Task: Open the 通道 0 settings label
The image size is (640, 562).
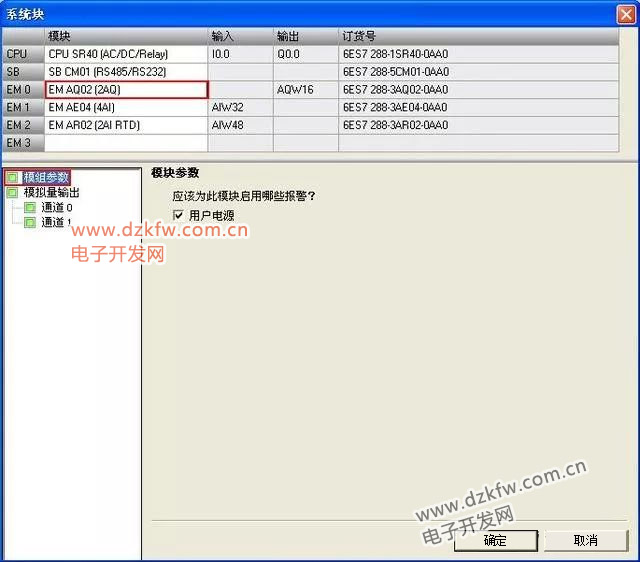Action: point(56,208)
